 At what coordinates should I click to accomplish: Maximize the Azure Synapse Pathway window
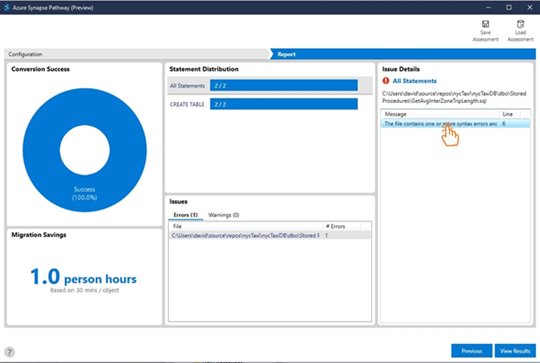point(509,7)
